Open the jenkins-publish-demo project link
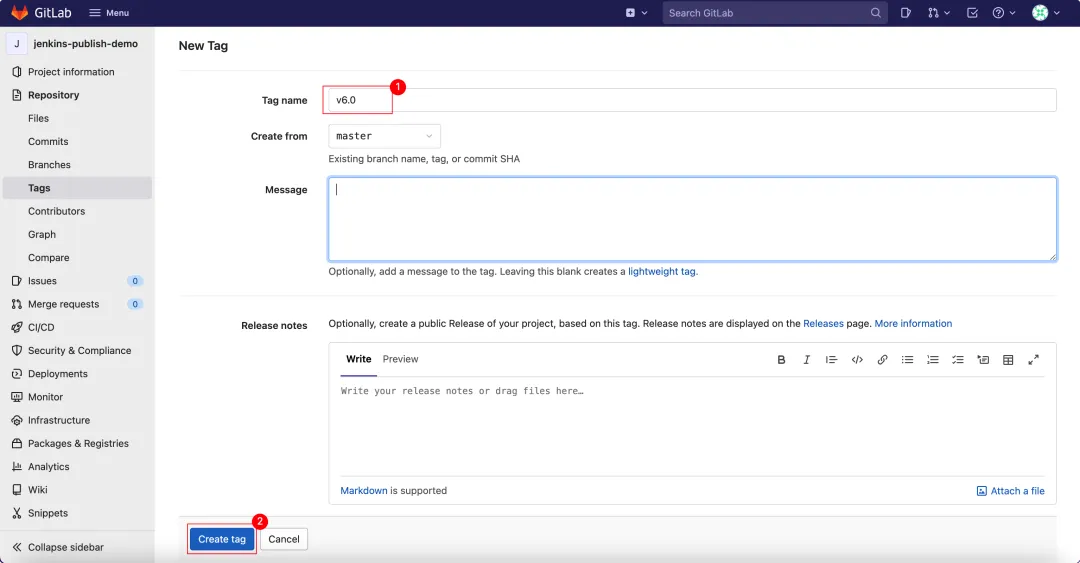Screen dimensions: 1080x563 tap(85, 43)
